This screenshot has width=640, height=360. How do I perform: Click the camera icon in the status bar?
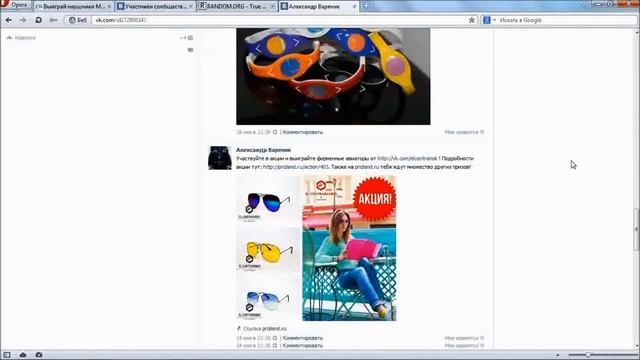coord(39,355)
